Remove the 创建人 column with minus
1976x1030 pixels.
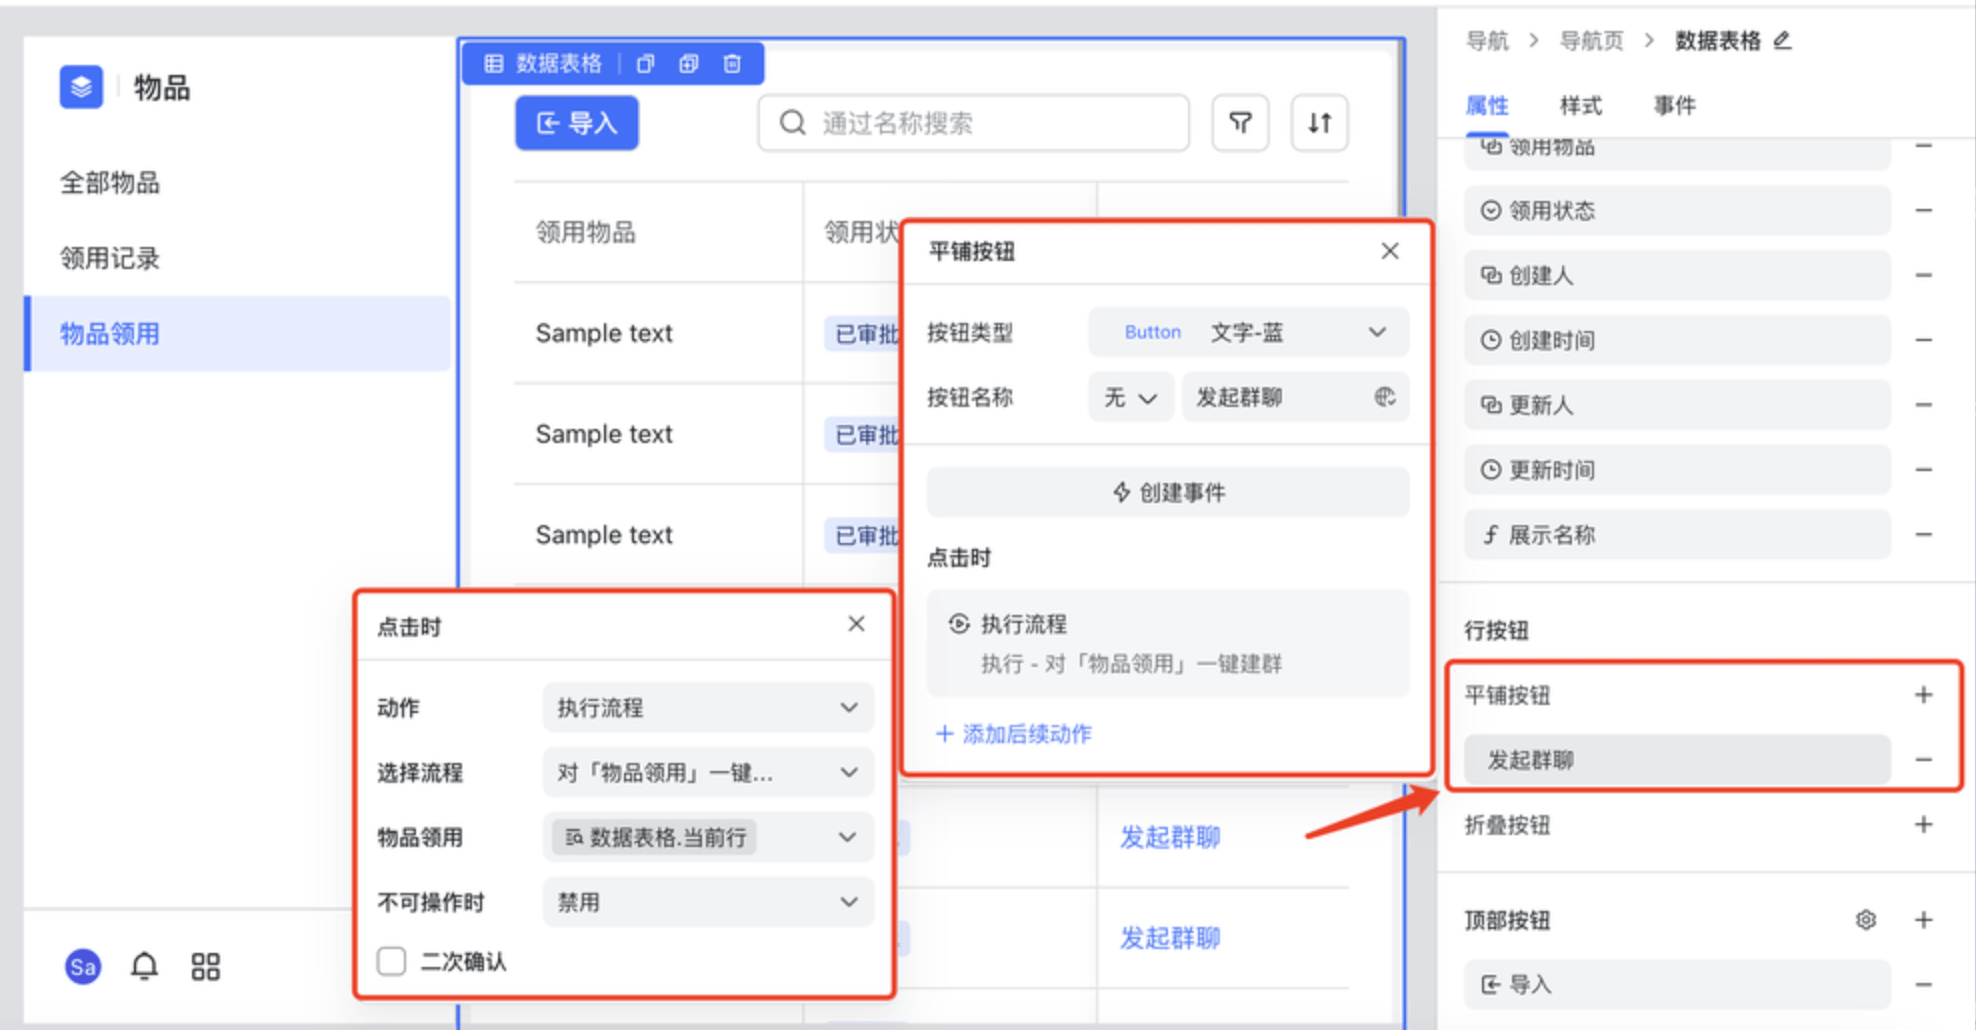click(1923, 275)
